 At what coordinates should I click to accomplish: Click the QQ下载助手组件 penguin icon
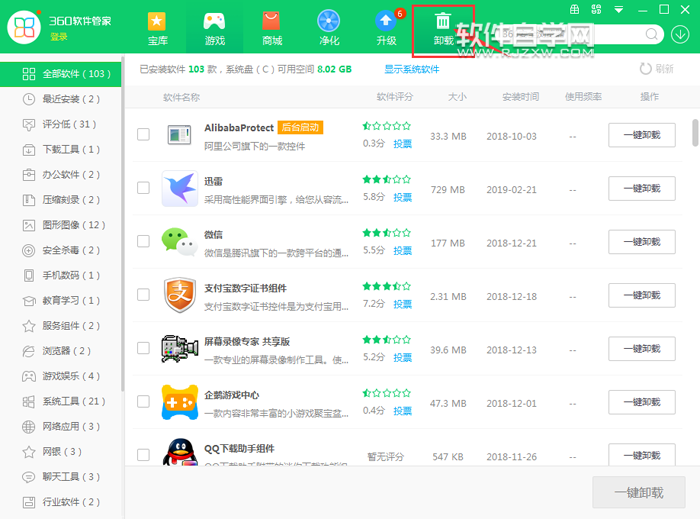click(179, 452)
